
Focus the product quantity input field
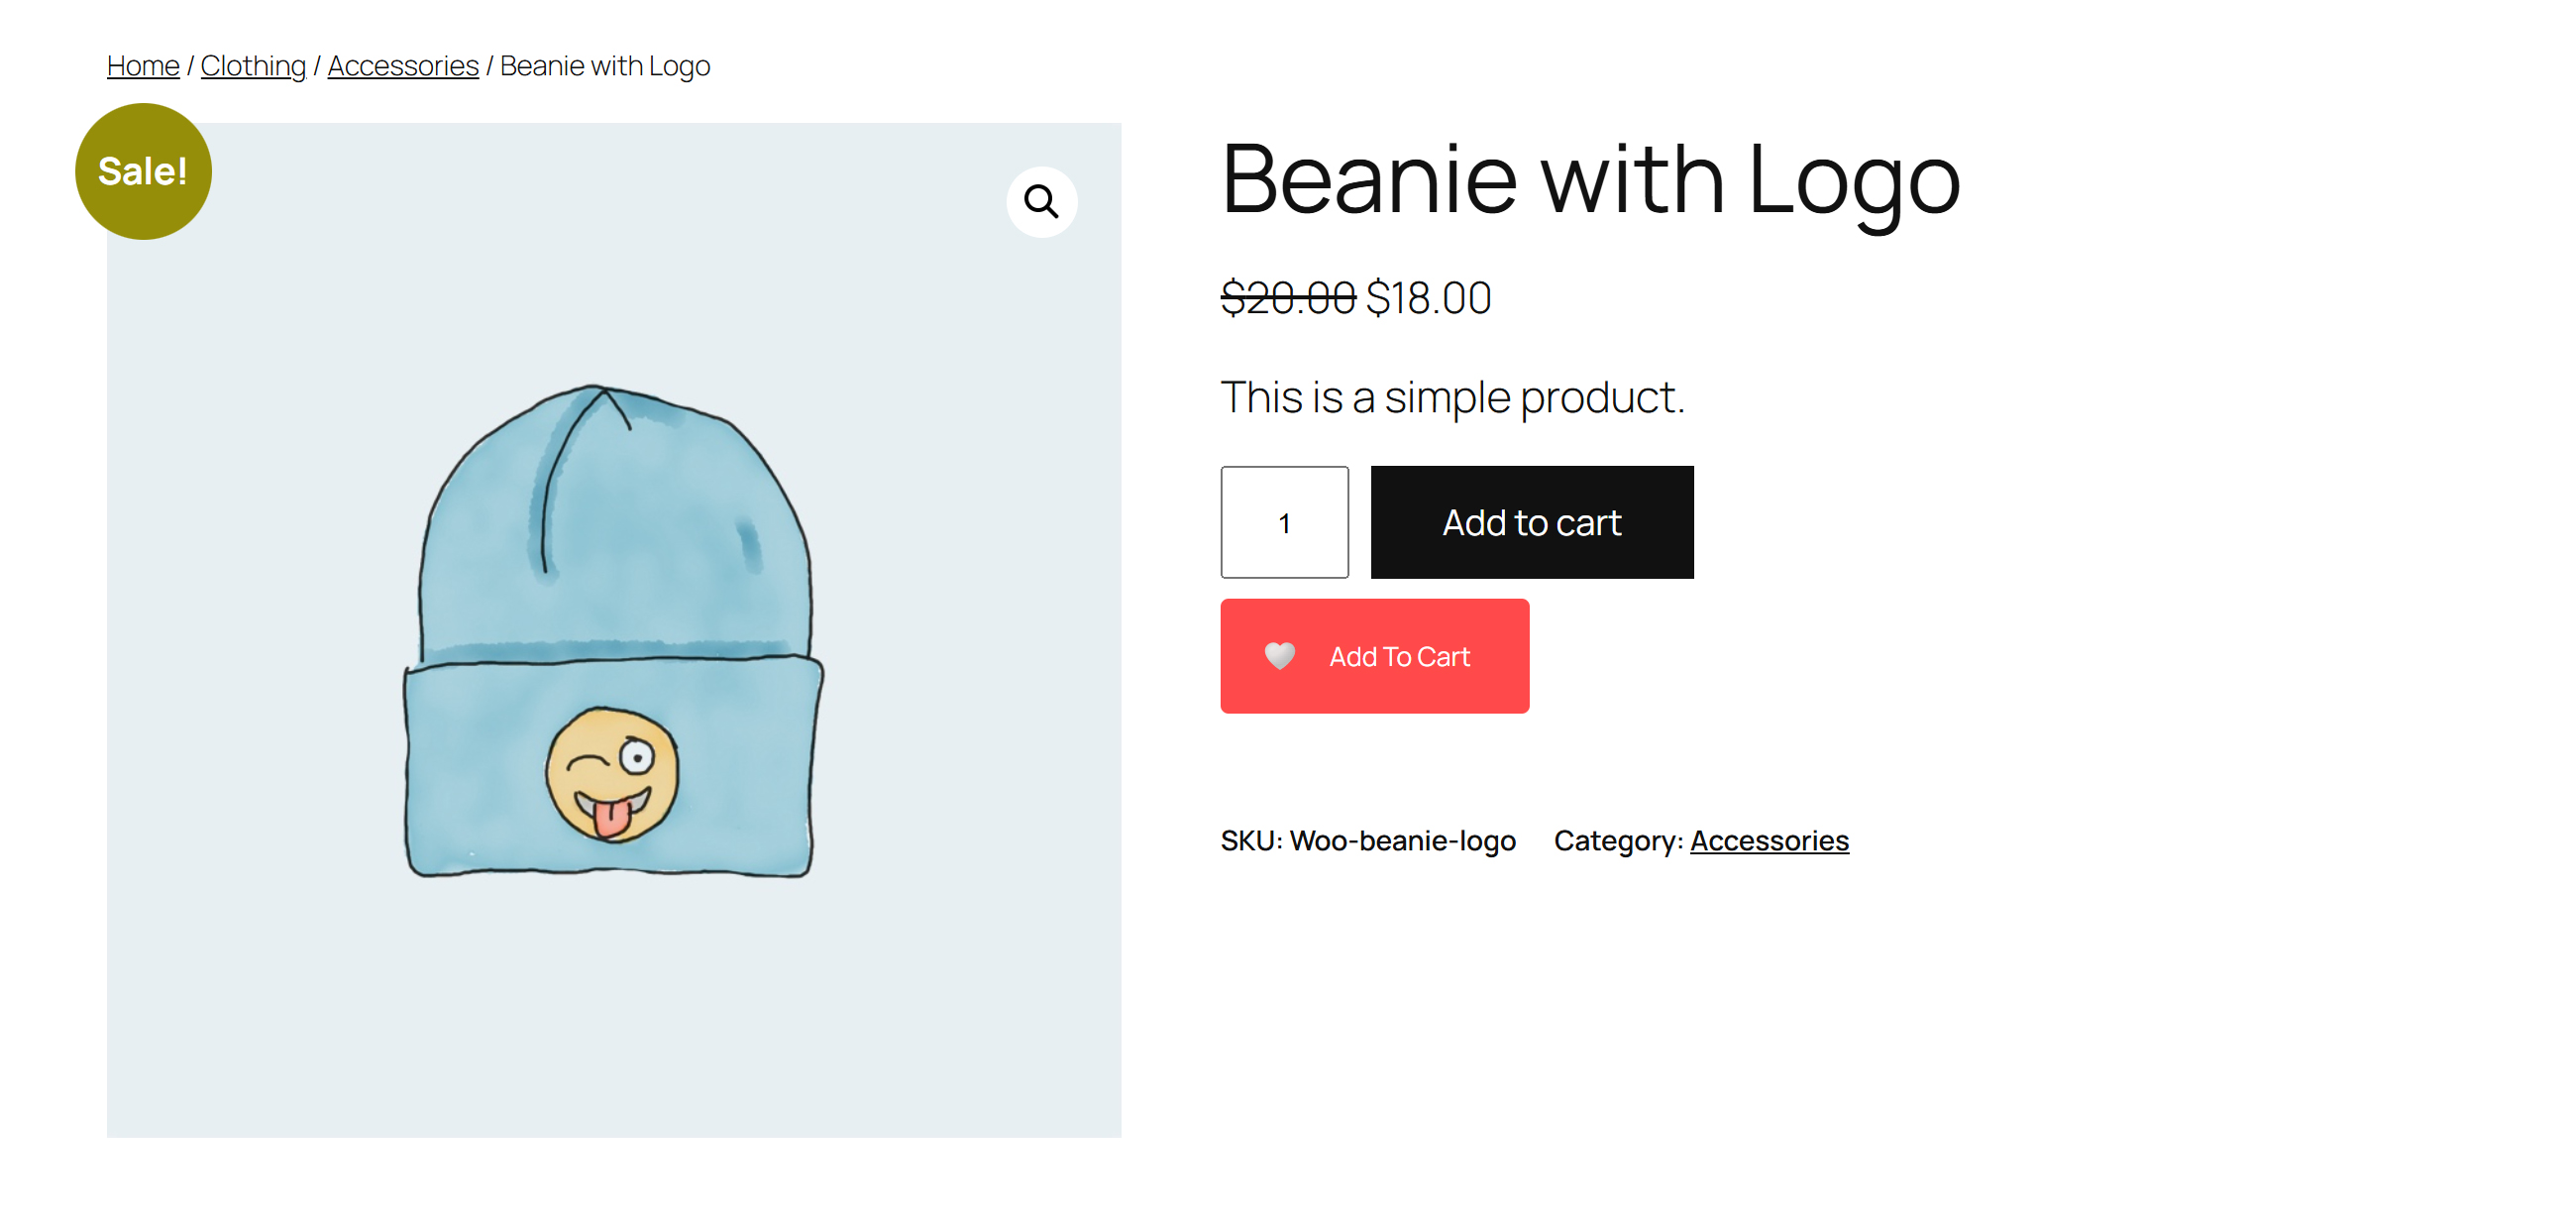pos(1284,522)
